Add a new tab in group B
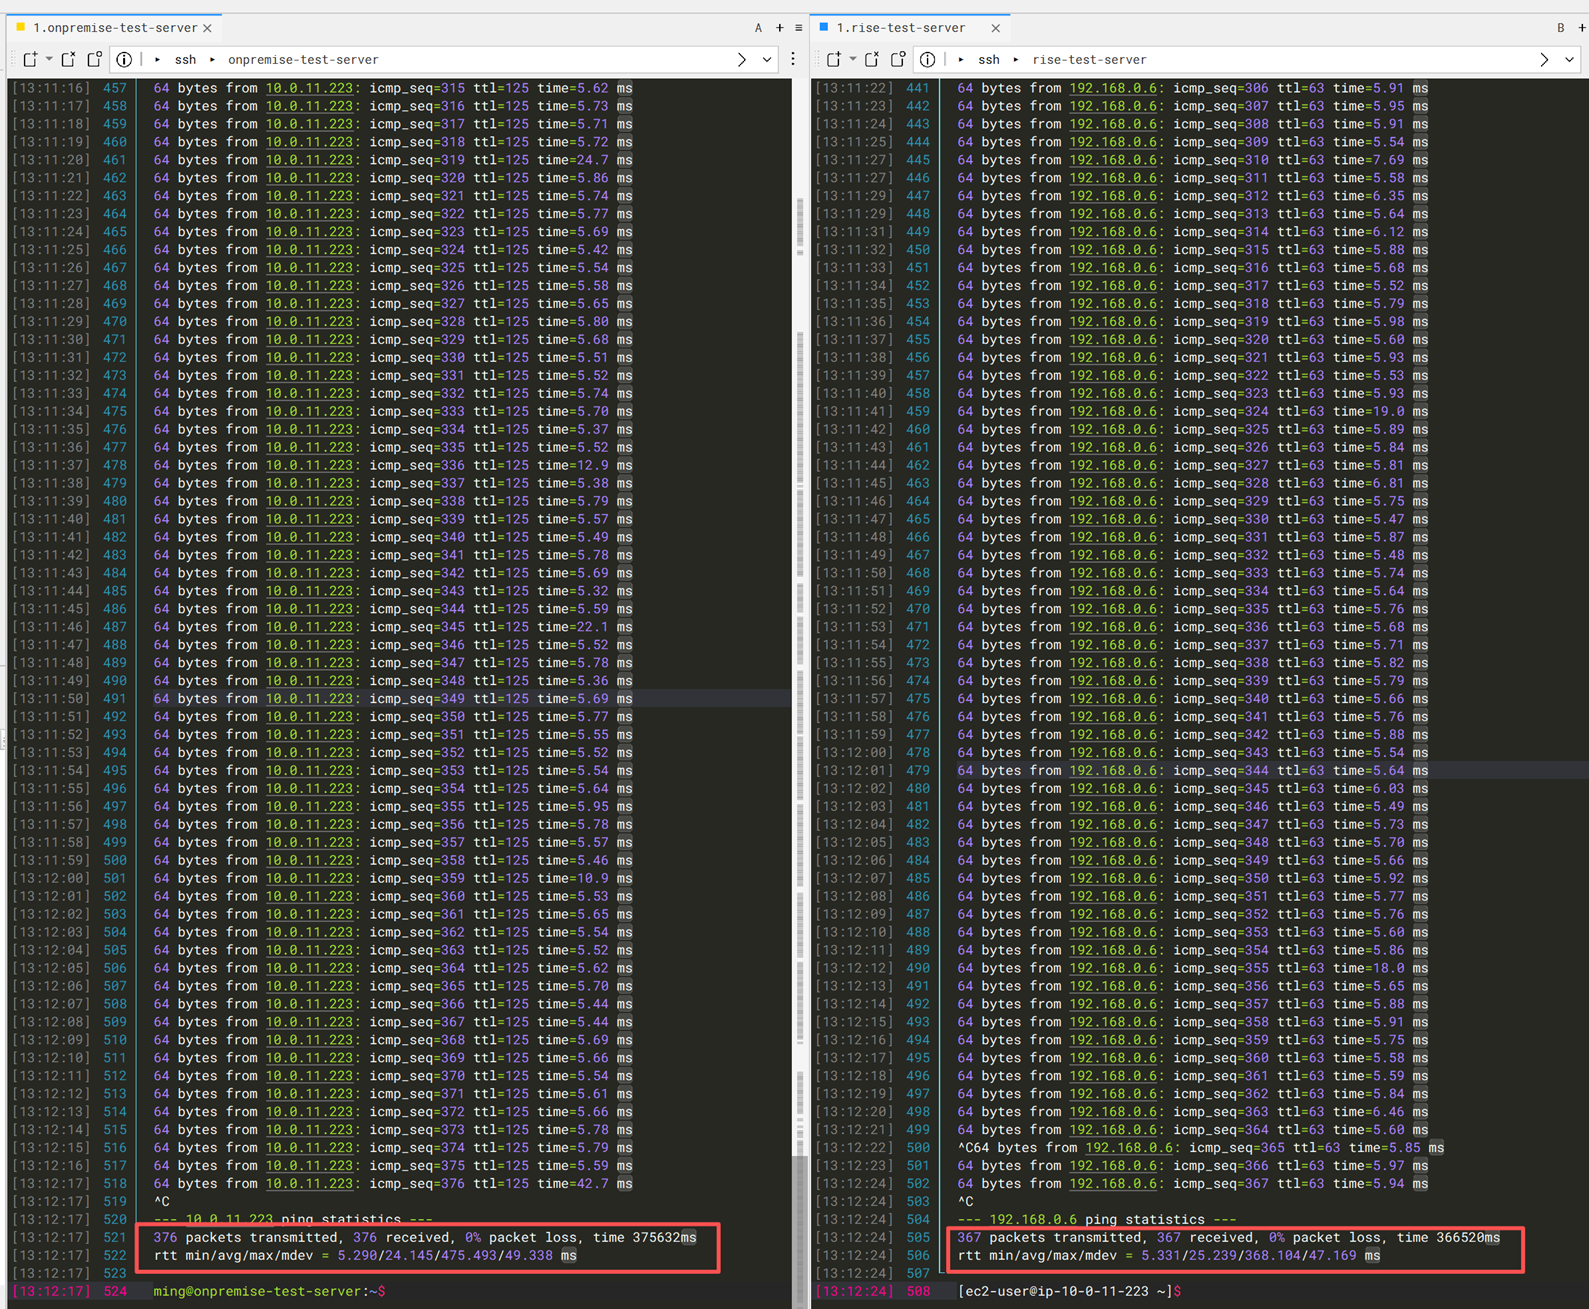 tap(1581, 28)
